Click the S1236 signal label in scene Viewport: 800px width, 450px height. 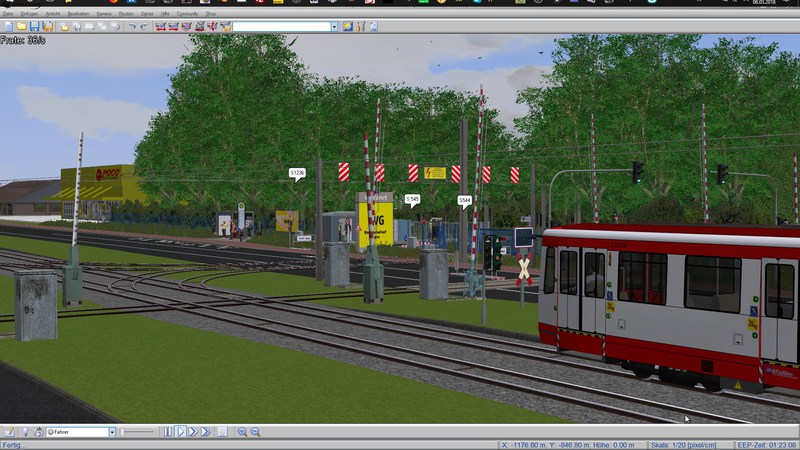[x=297, y=173]
